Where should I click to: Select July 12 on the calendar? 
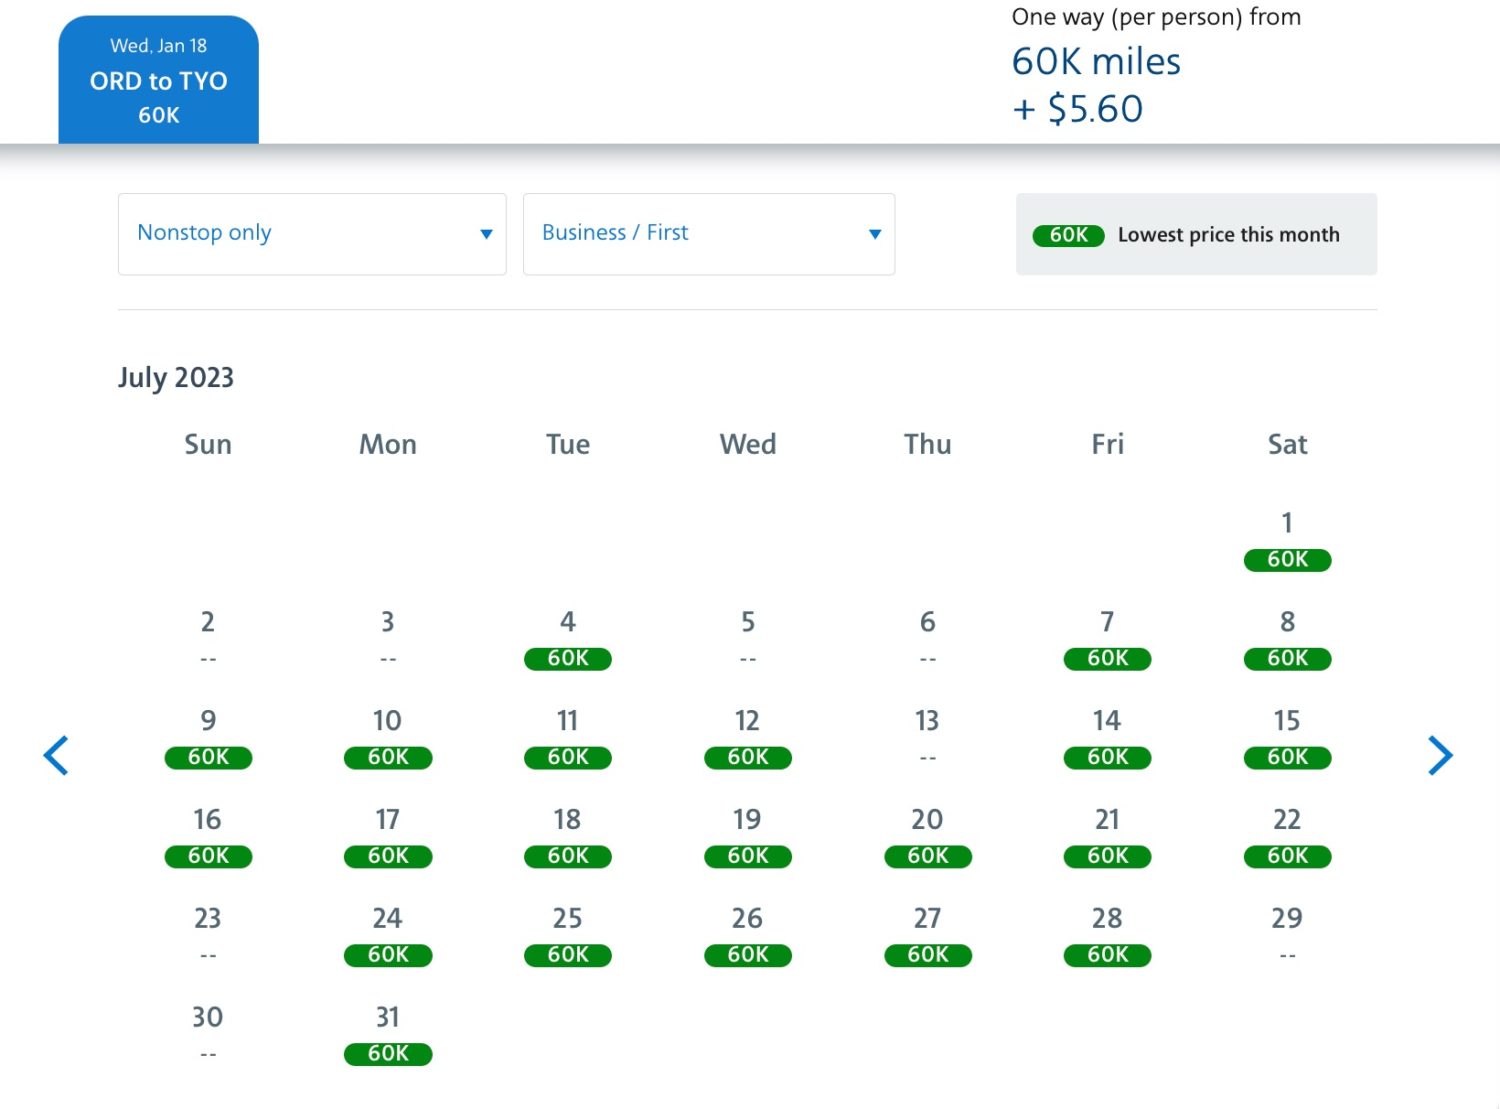point(747,757)
